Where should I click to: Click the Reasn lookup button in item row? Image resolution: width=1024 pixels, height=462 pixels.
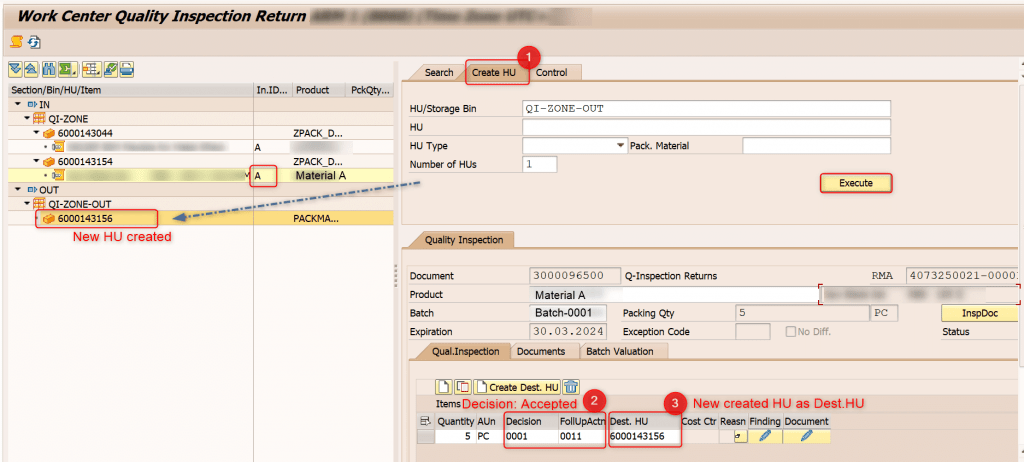pos(740,437)
